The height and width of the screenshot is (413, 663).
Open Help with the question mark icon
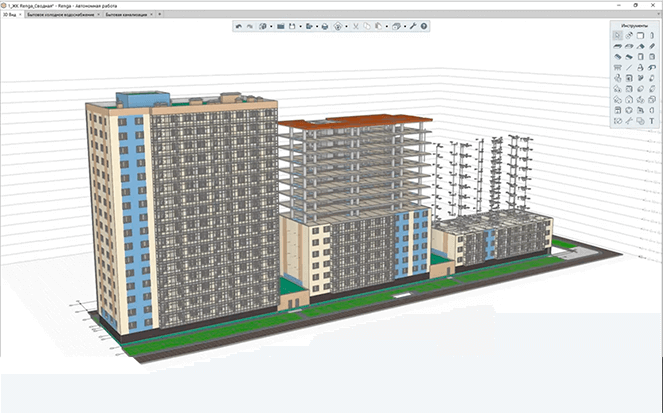pos(424,26)
